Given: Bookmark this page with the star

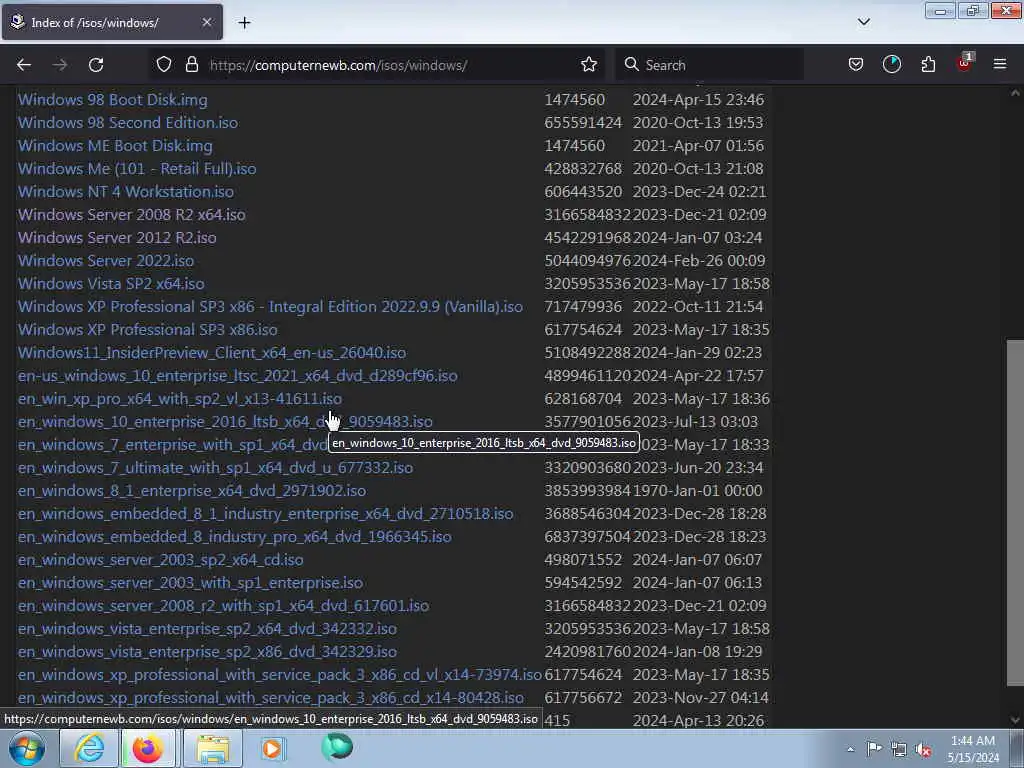Looking at the screenshot, I should pos(589,65).
